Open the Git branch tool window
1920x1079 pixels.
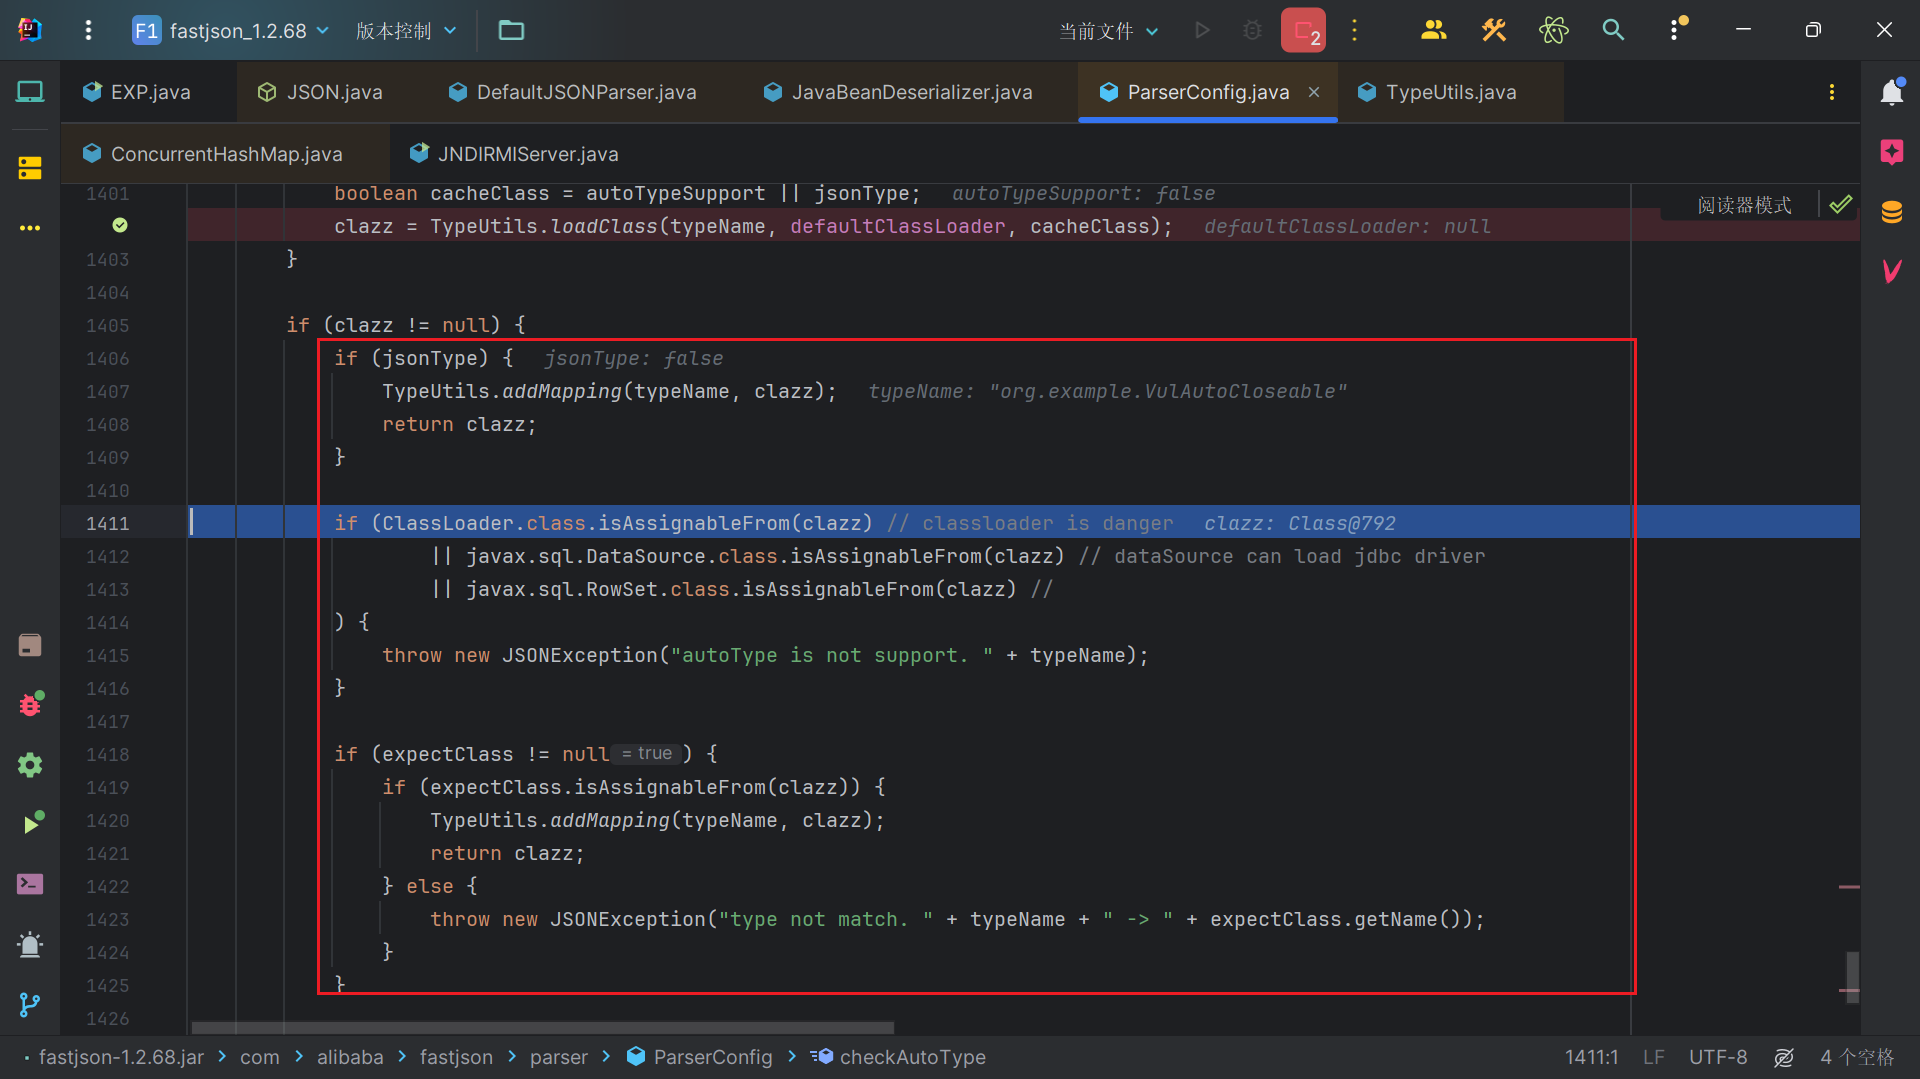[x=30, y=1004]
